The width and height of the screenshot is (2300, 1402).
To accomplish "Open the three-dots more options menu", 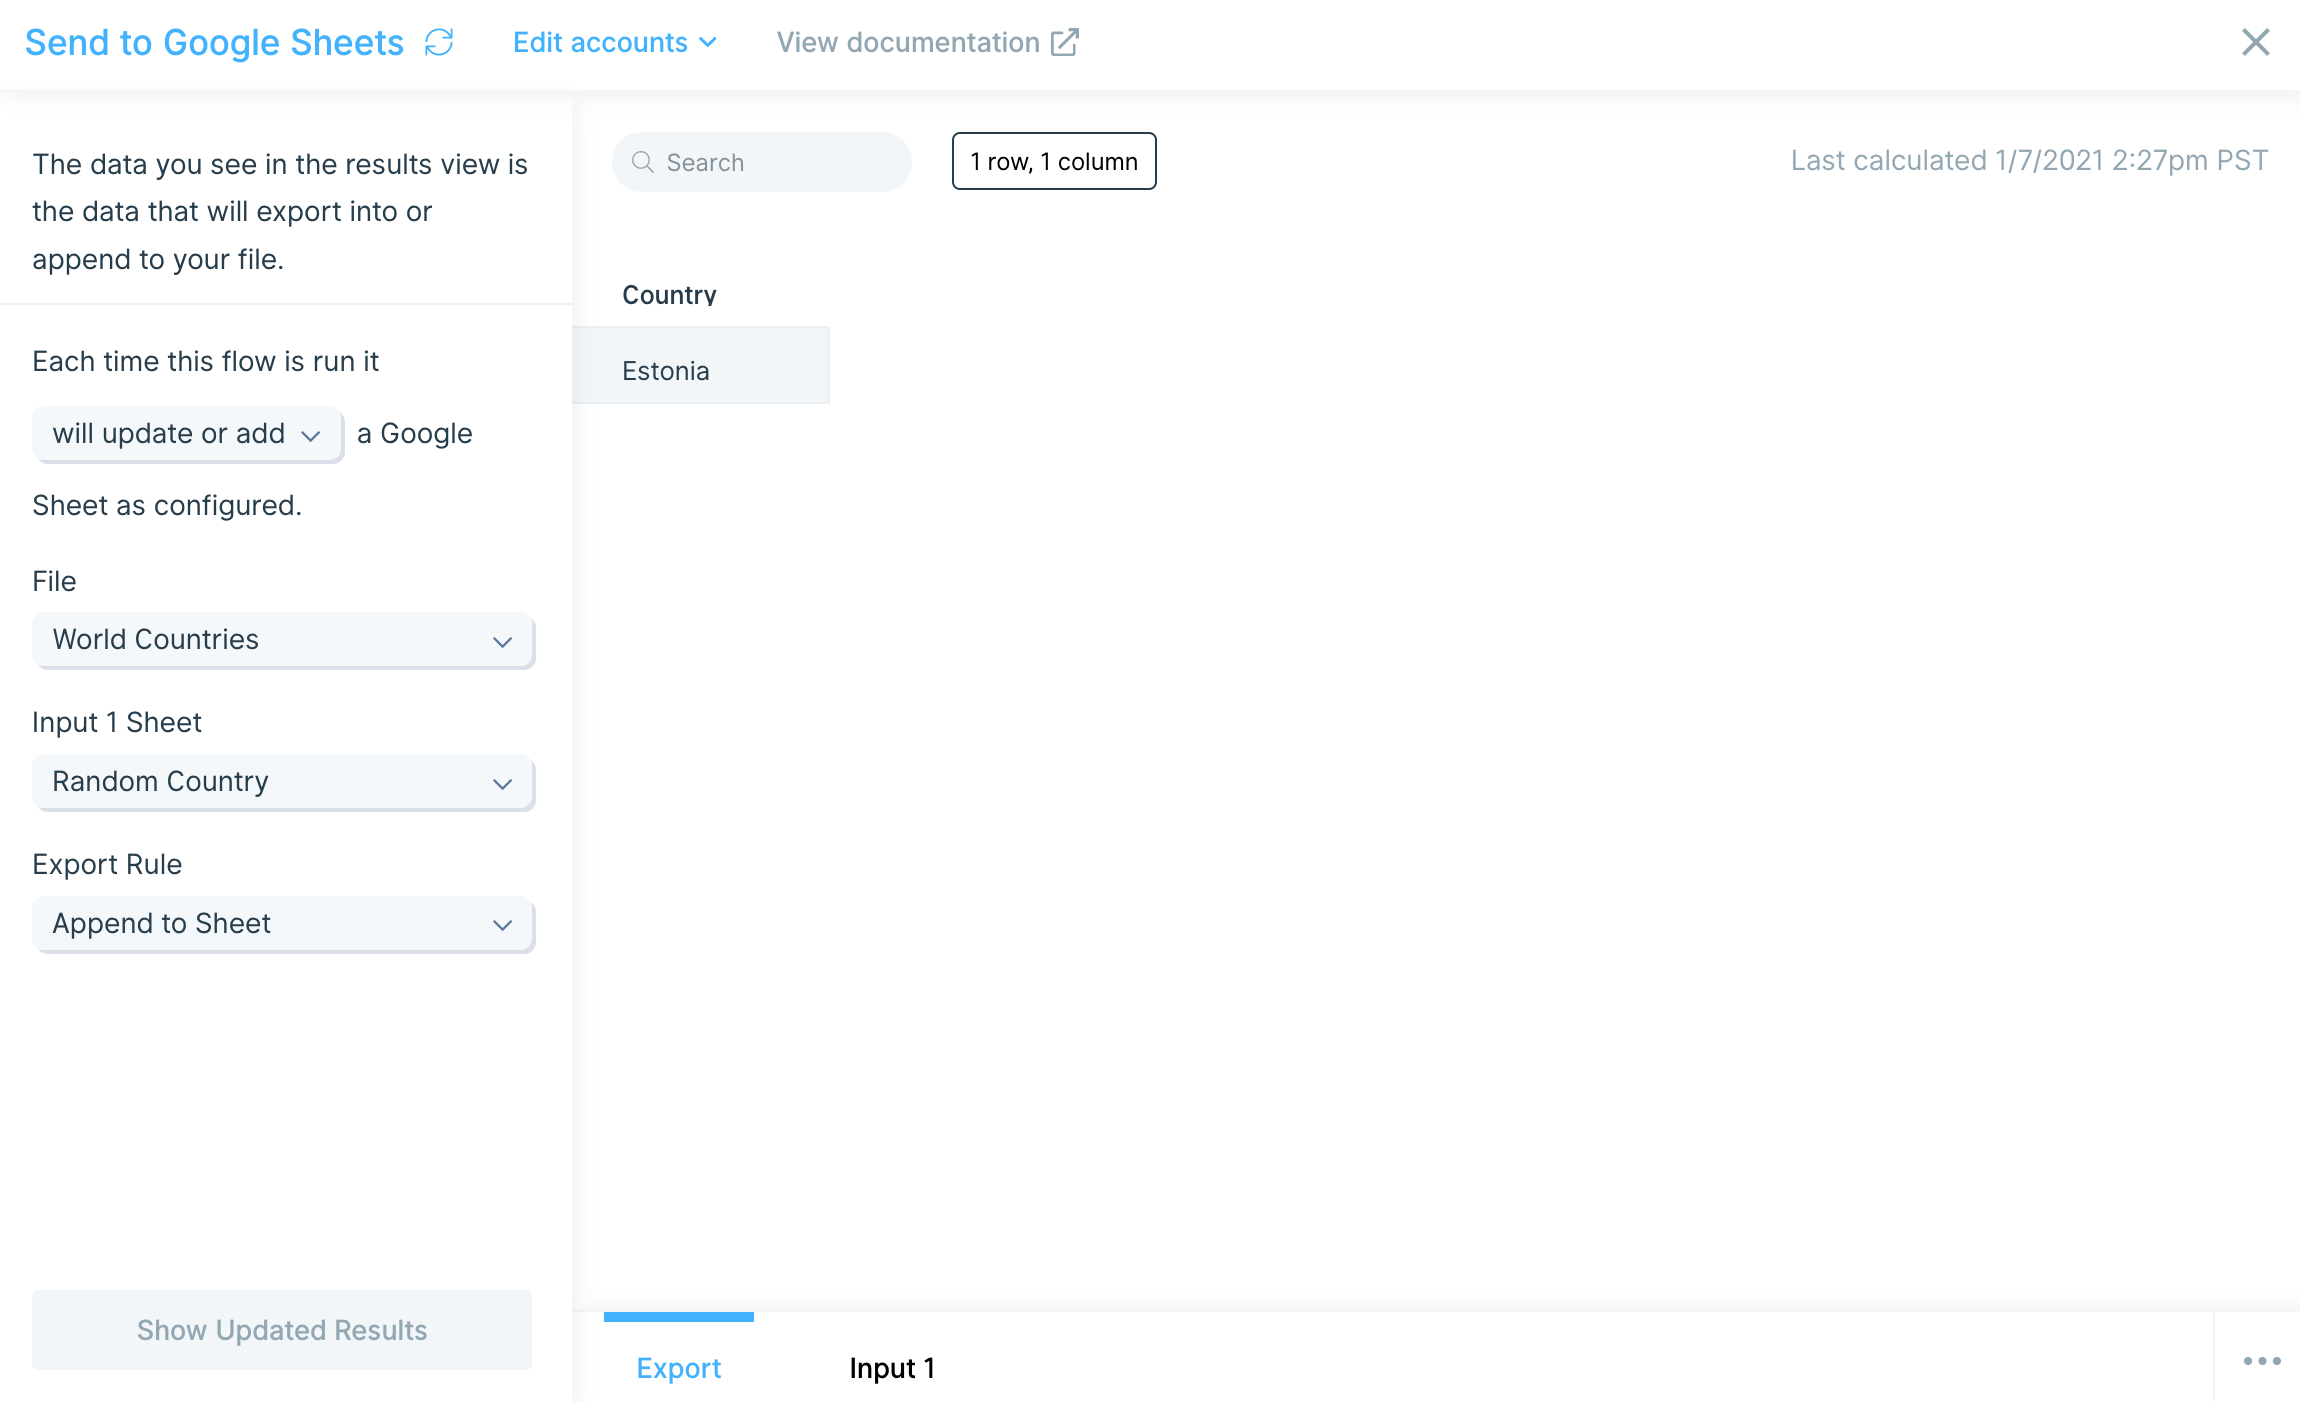I will click(2261, 1361).
